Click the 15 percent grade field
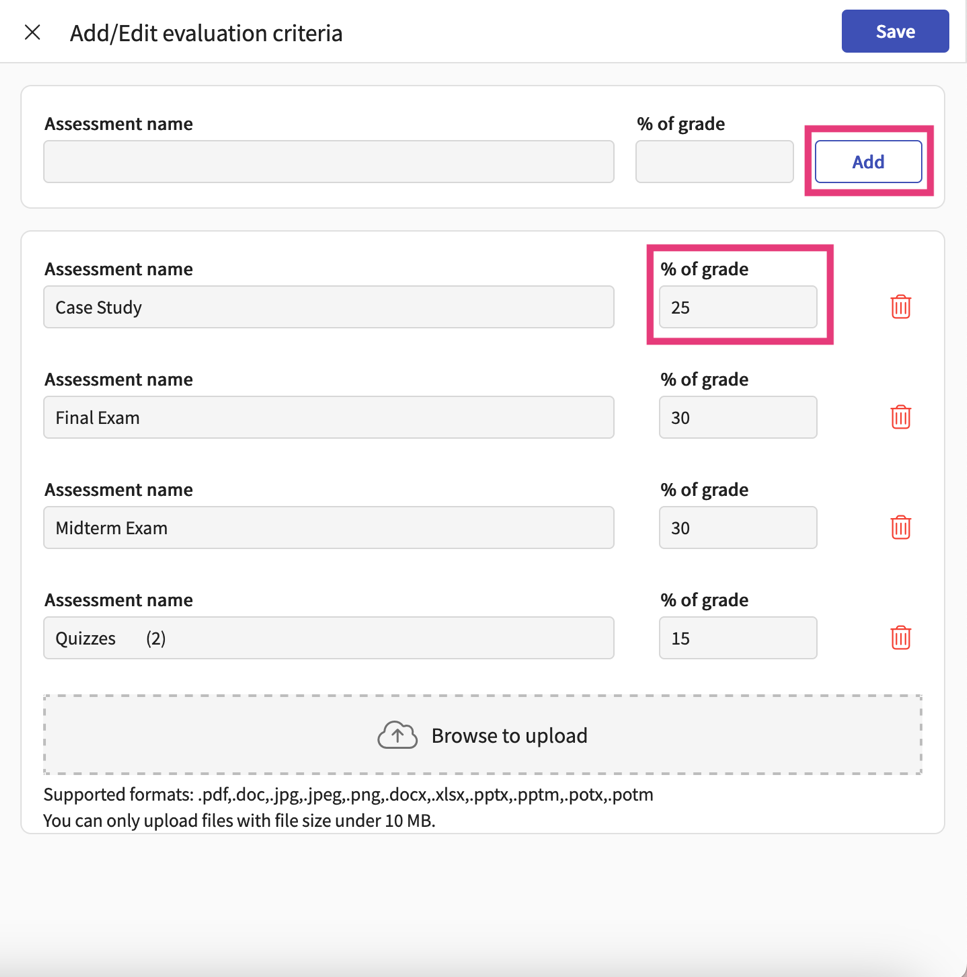967x977 pixels. coord(737,637)
